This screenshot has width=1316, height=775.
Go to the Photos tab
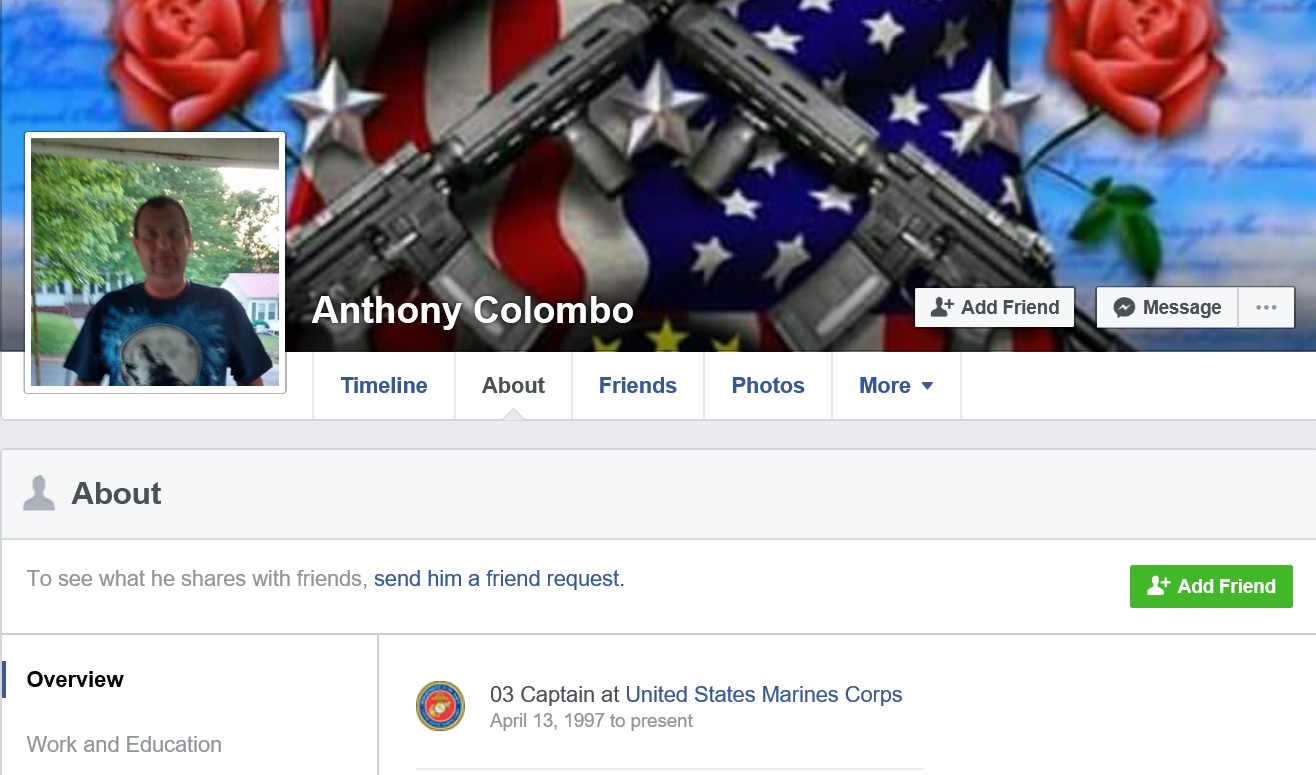coord(768,386)
